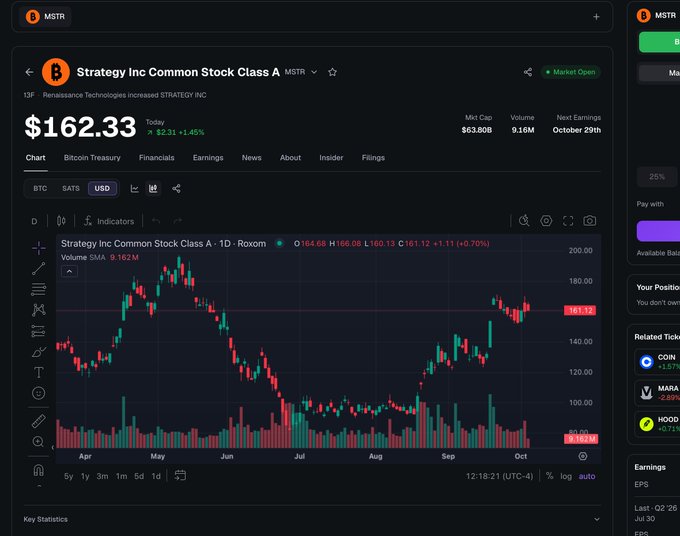The width and height of the screenshot is (680, 536).
Task: Collapse the chart legend chevron
Action: coord(69,271)
